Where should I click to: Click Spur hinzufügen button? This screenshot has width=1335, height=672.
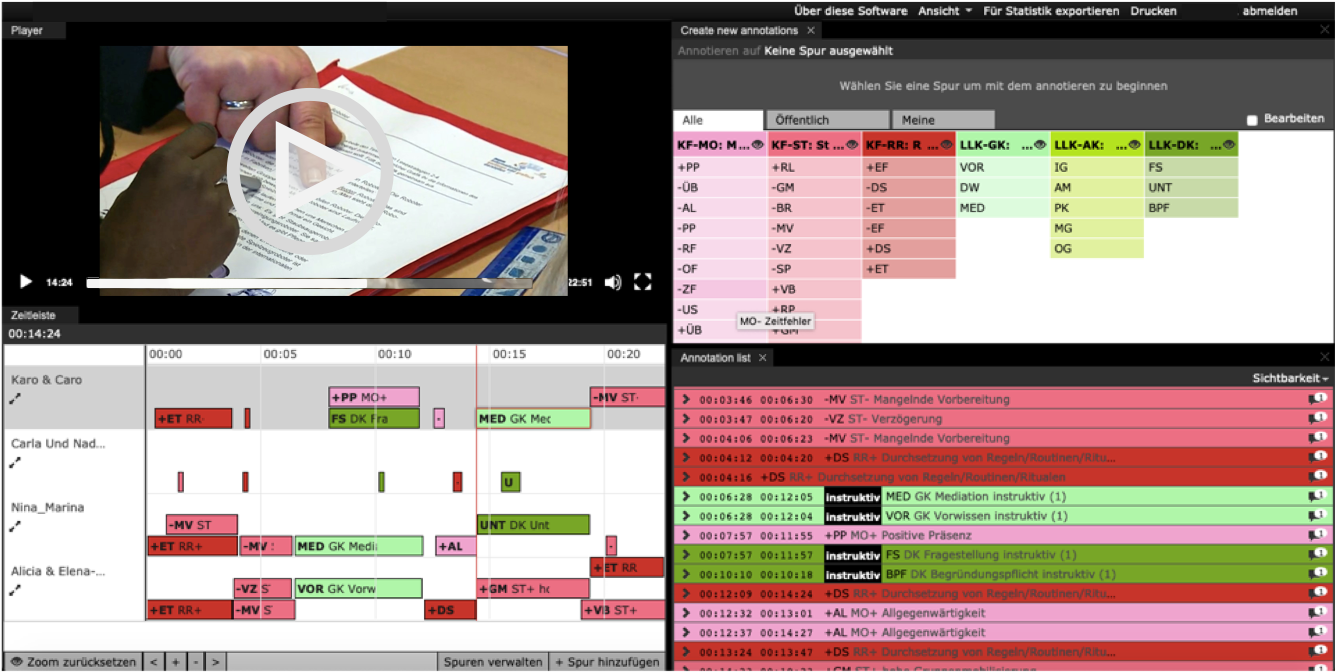click(607, 662)
